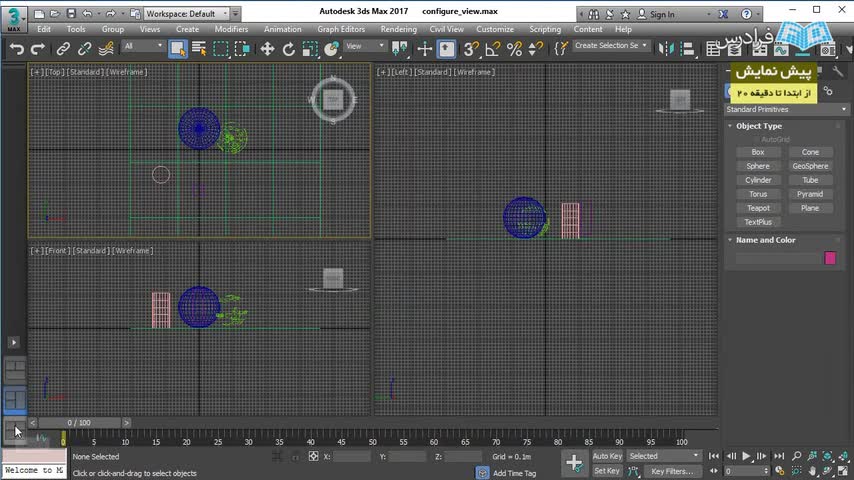This screenshot has width=854, height=480.
Task: Open Key Filters dialog
Action: pos(672,471)
